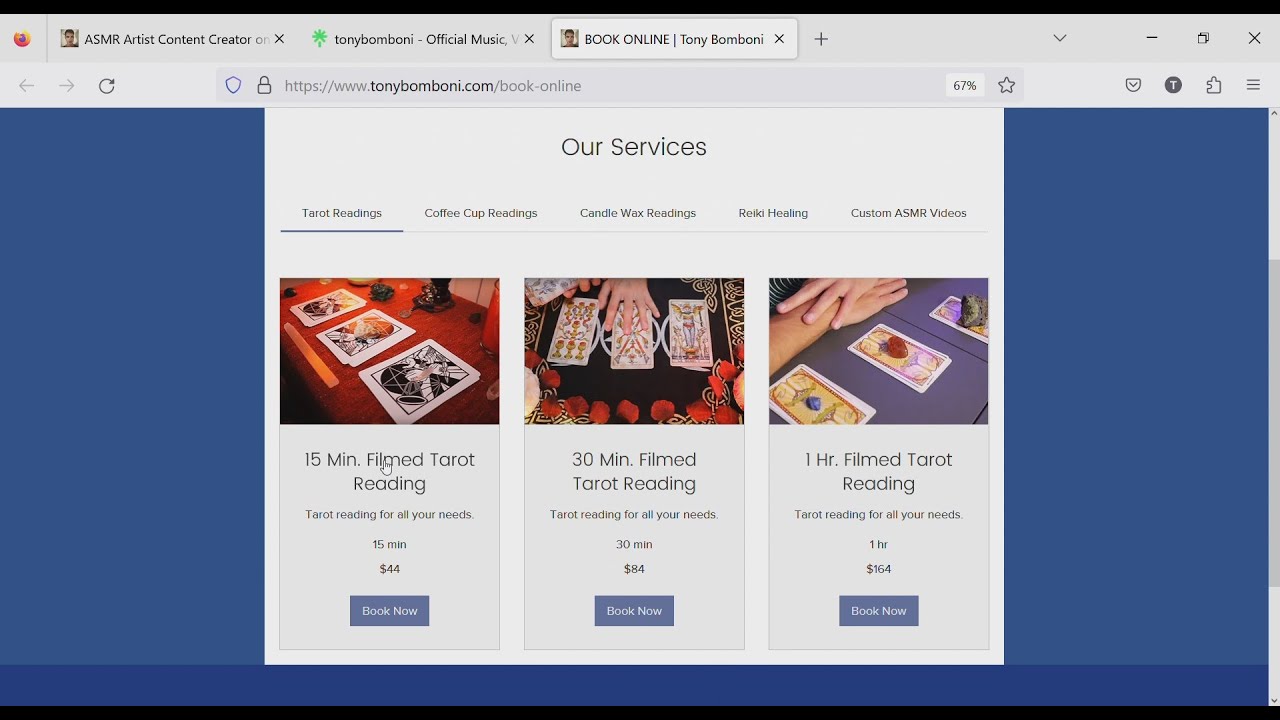This screenshot has width=1280, height=720.
Task: Close the ASMR Artist Content Creator tab
Action: pos(279,39)
